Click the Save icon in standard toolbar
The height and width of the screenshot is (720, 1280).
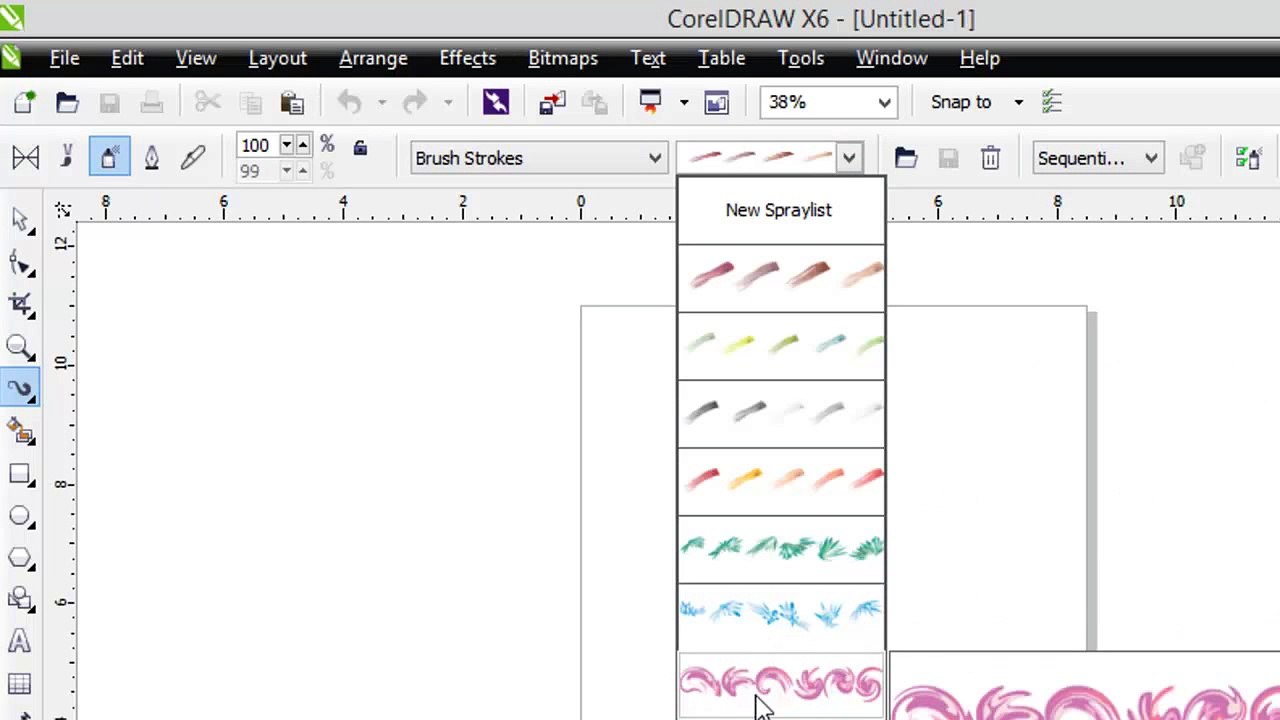click(109, 102)
